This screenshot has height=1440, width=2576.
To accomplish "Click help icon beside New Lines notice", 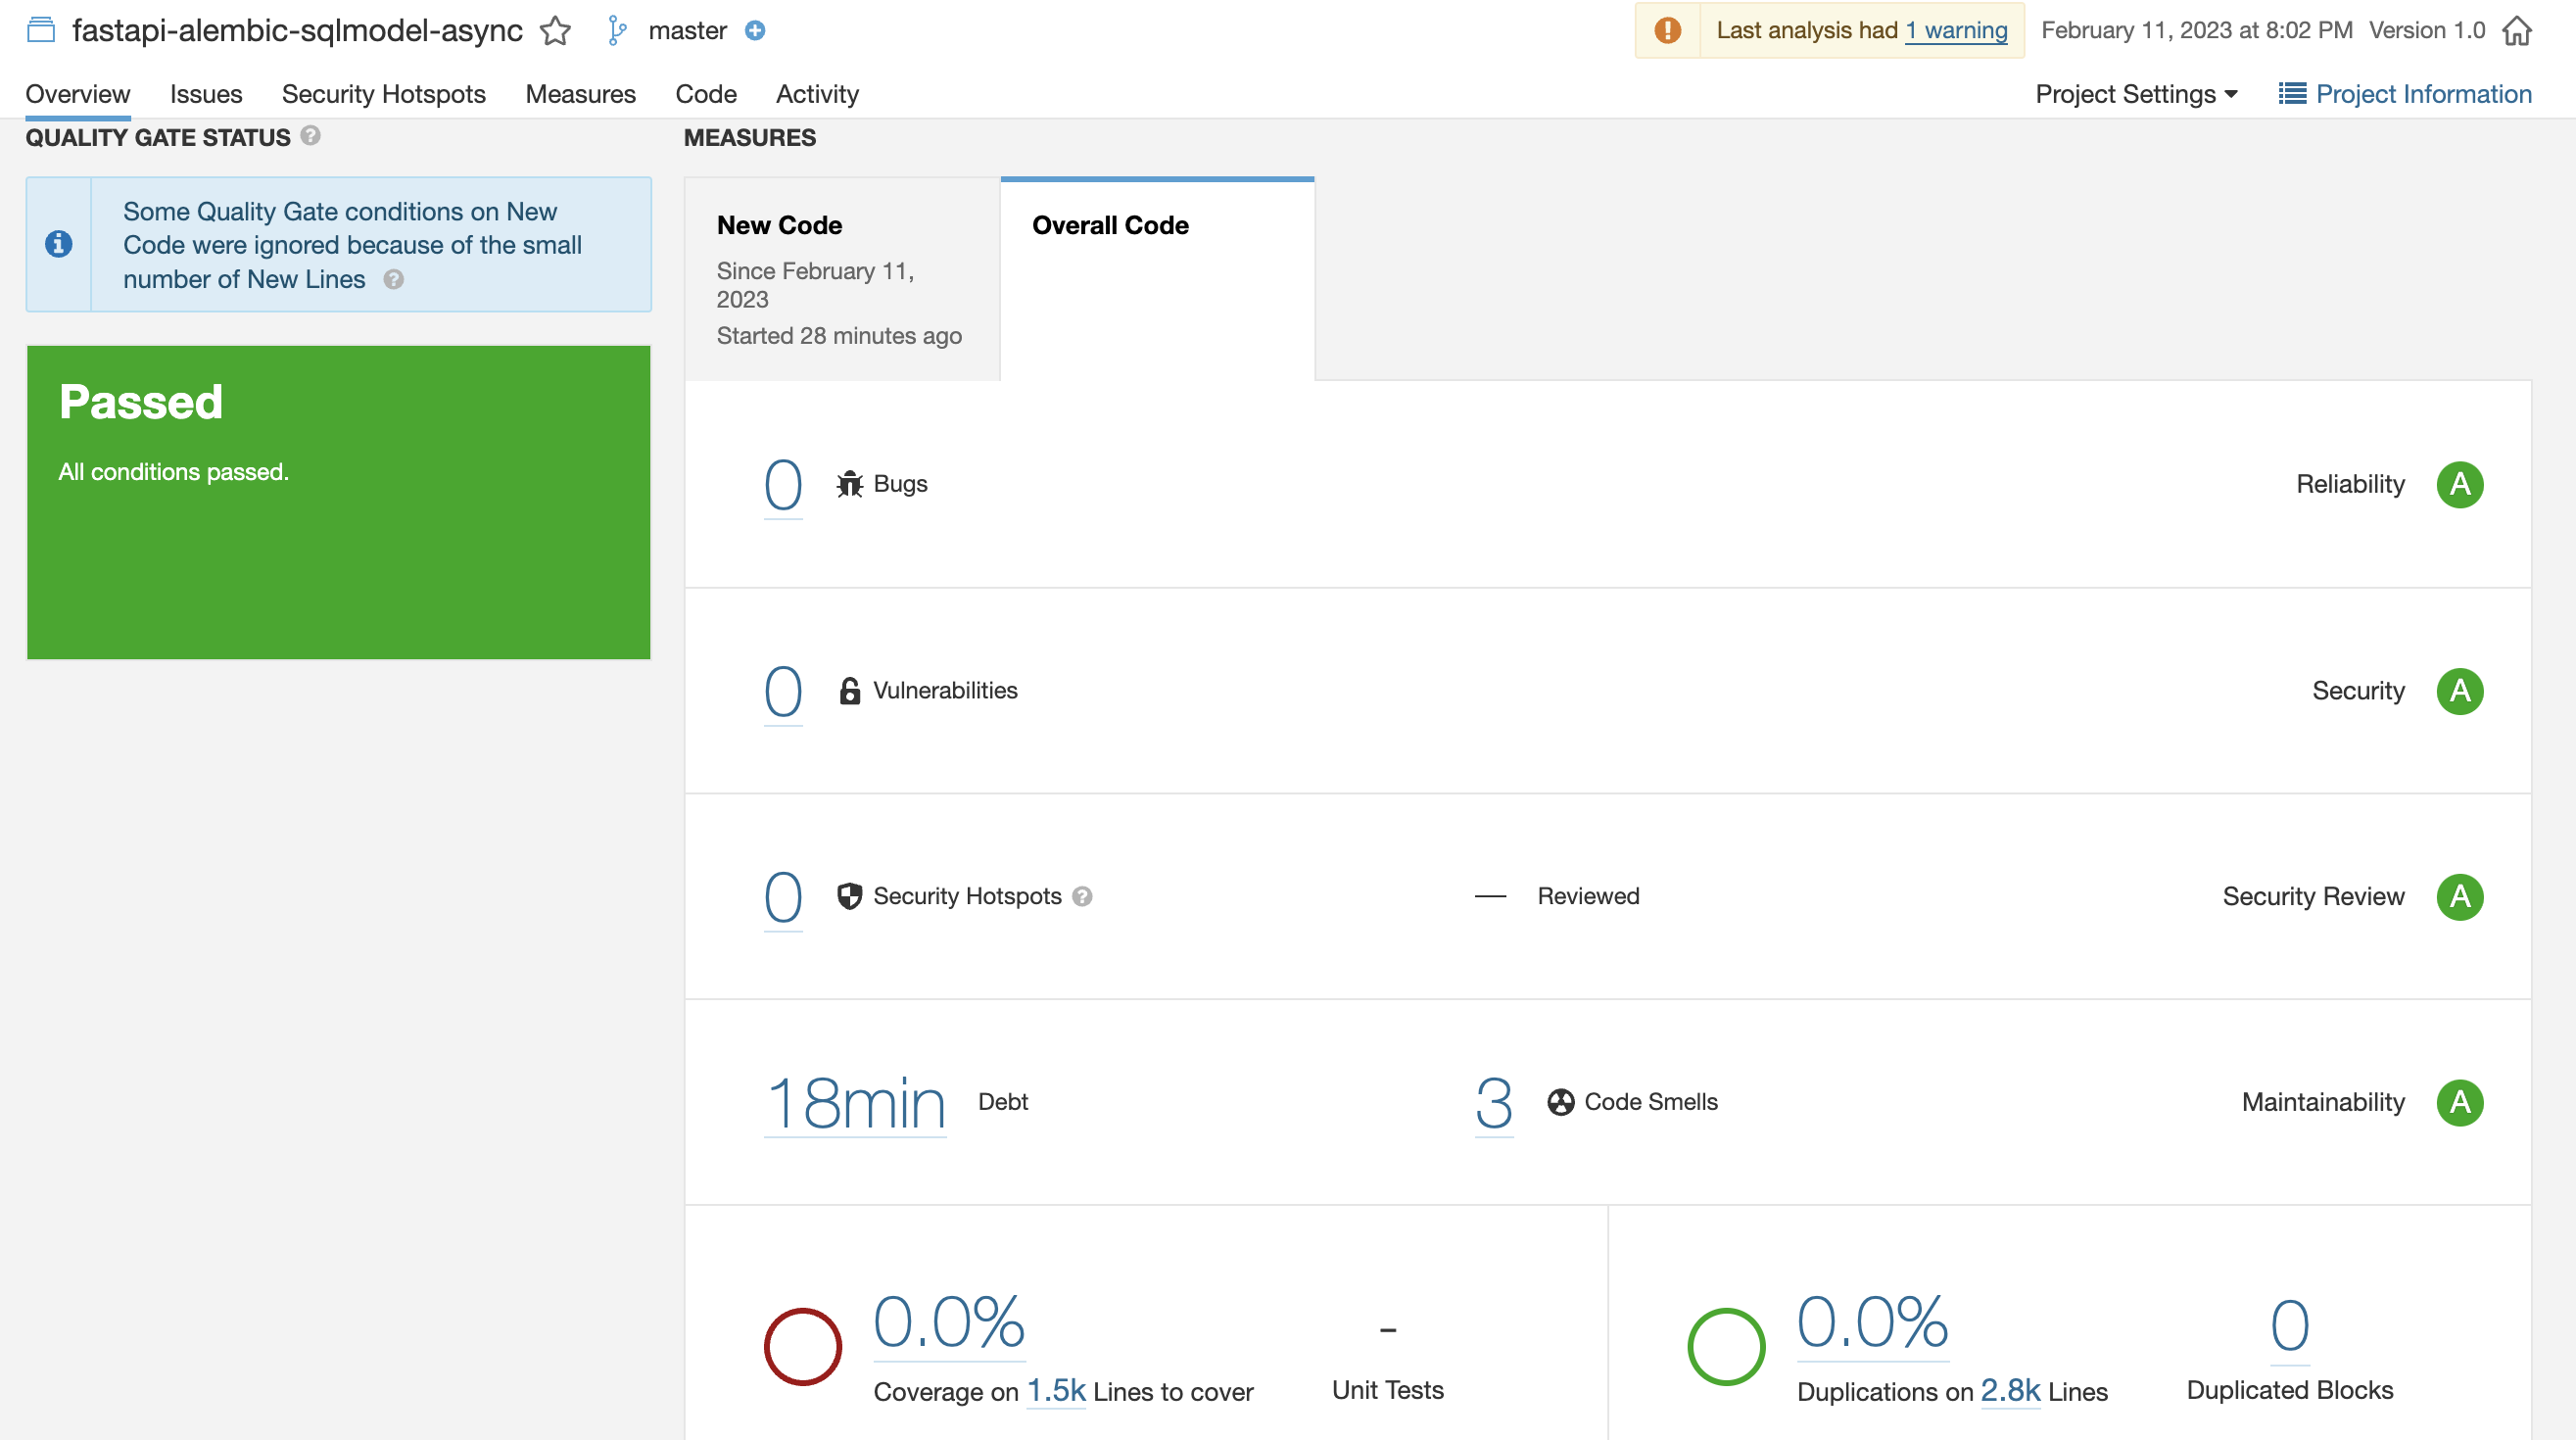I will click(x=394, y=280).
